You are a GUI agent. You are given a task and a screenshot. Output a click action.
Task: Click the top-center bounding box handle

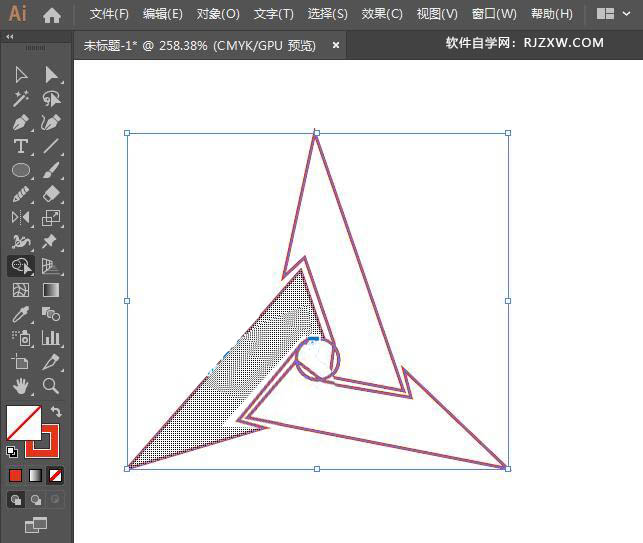[x=317, y=133]
